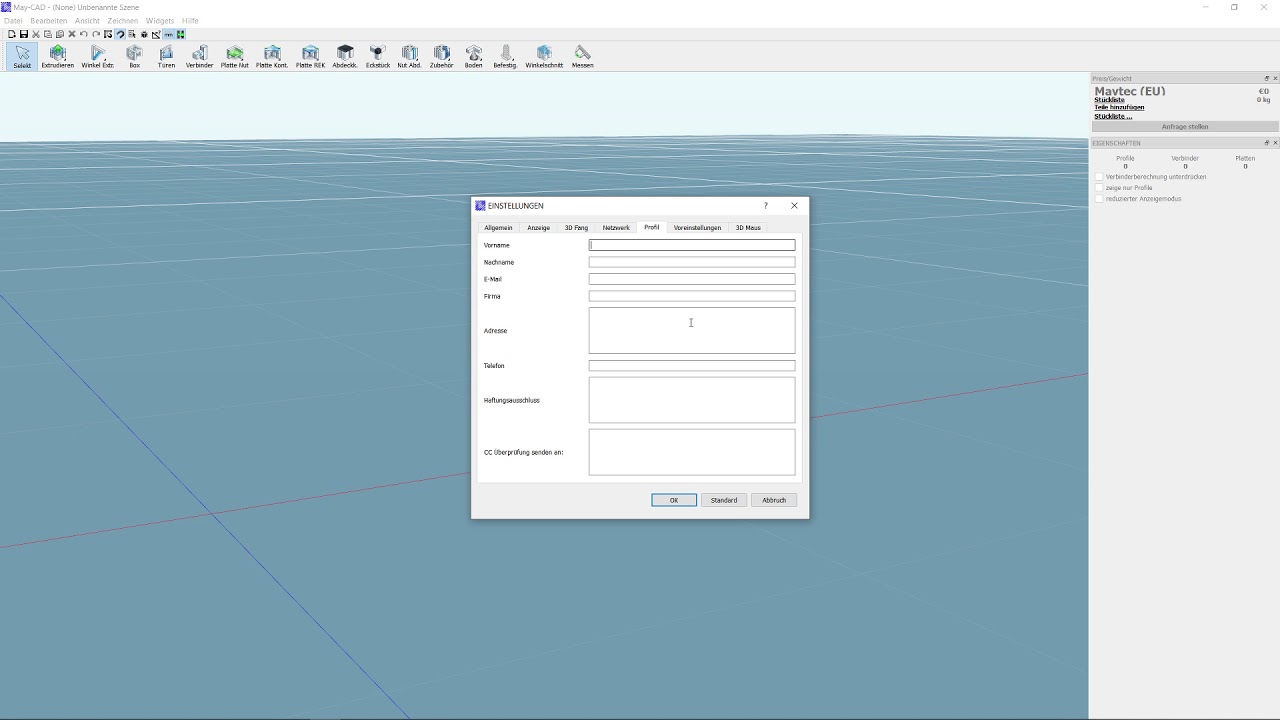Pick the Verbinder tool
The height and width of the screenshot is (720, 1280).
199,57
